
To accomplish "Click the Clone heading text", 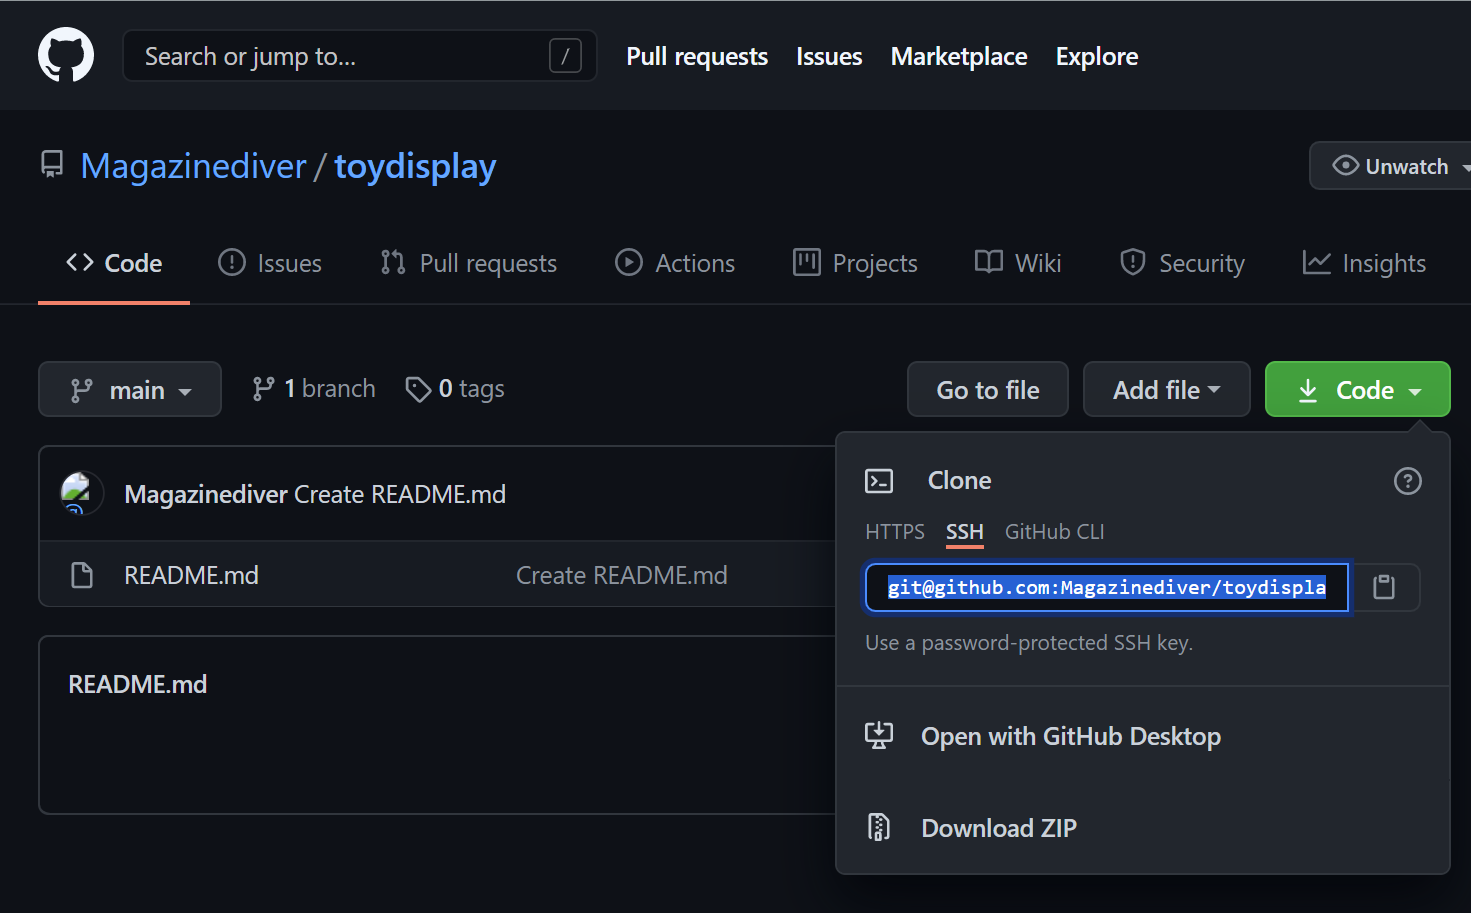I will tap(960, 481).
